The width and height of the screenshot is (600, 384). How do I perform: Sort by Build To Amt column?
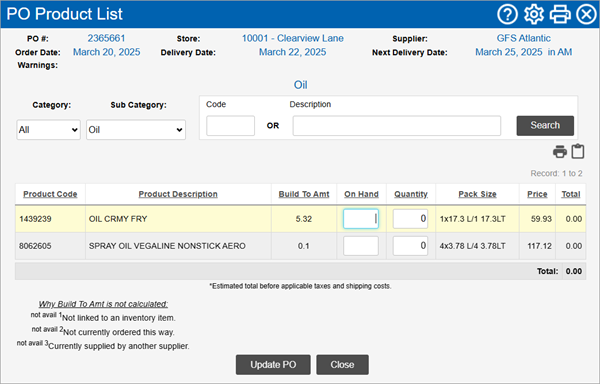[304, 194]
